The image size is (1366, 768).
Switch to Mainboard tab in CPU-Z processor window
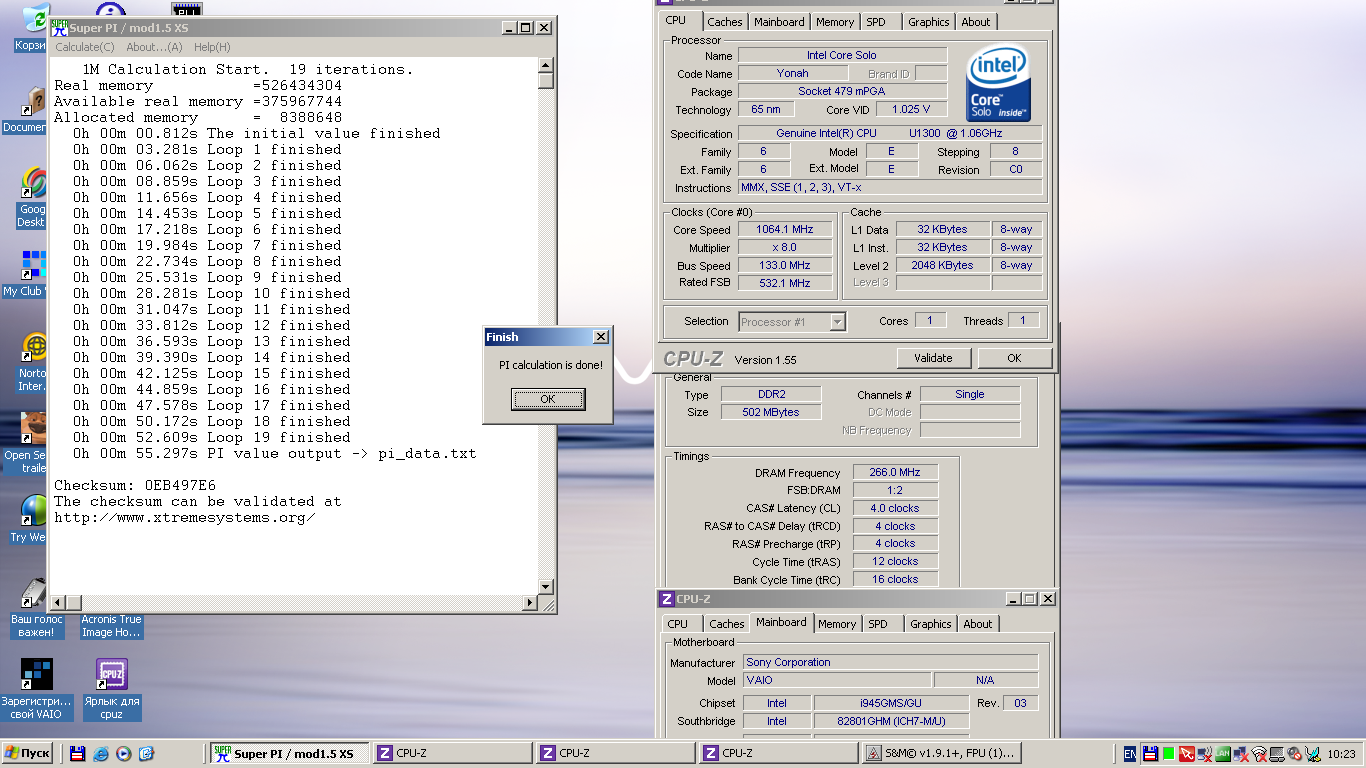[779, 22]
